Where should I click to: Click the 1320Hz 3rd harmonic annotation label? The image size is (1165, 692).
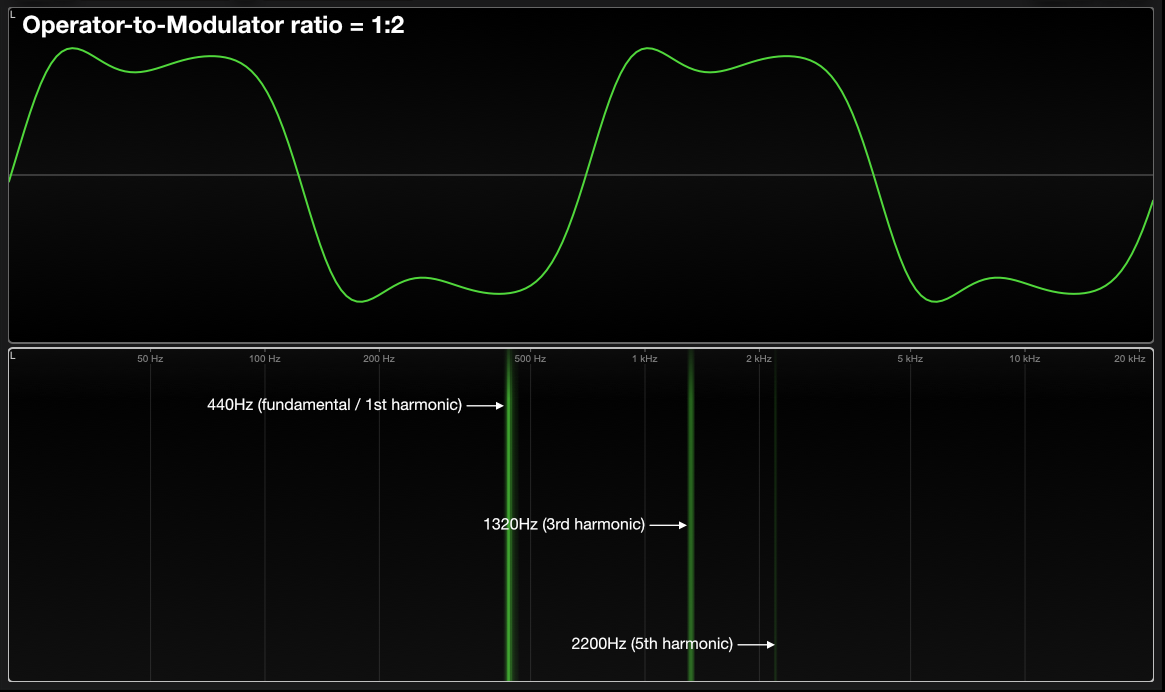tap(563, 522)
